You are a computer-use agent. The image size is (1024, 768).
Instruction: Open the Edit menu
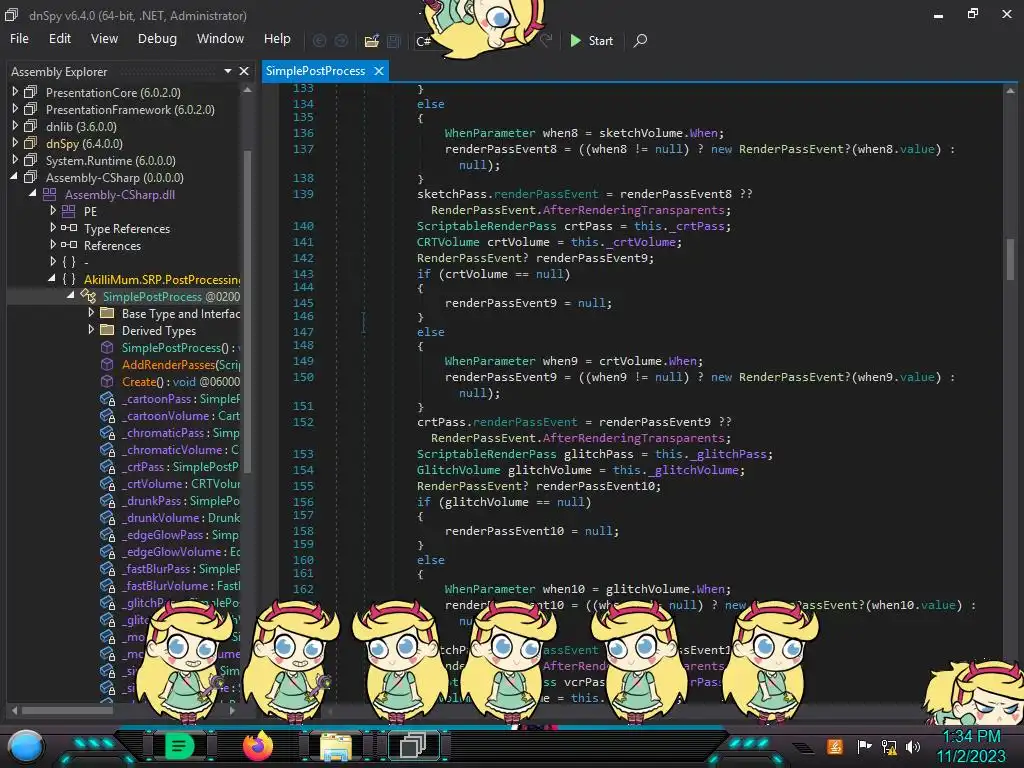[59, 39]
